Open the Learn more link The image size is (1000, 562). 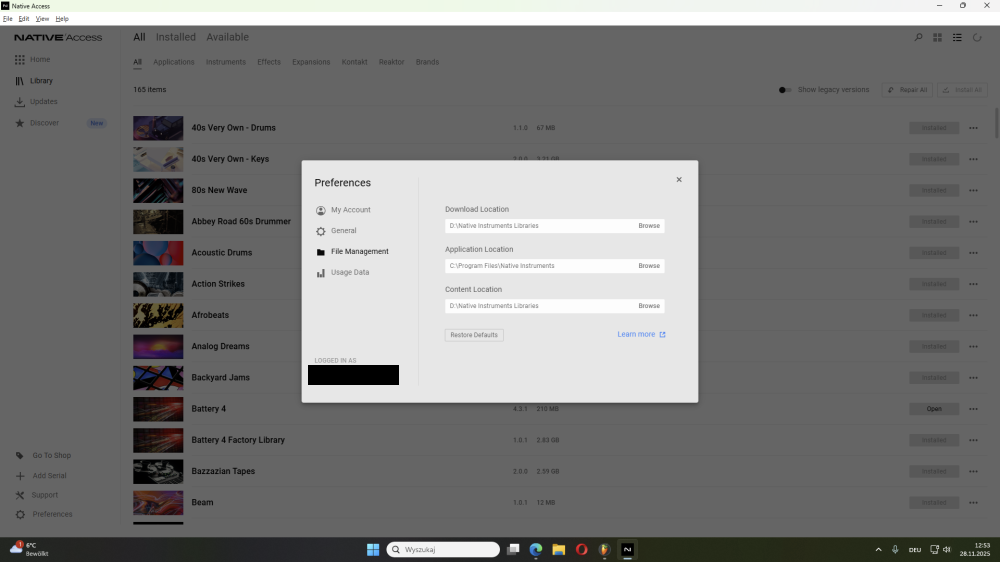point(641,334)
